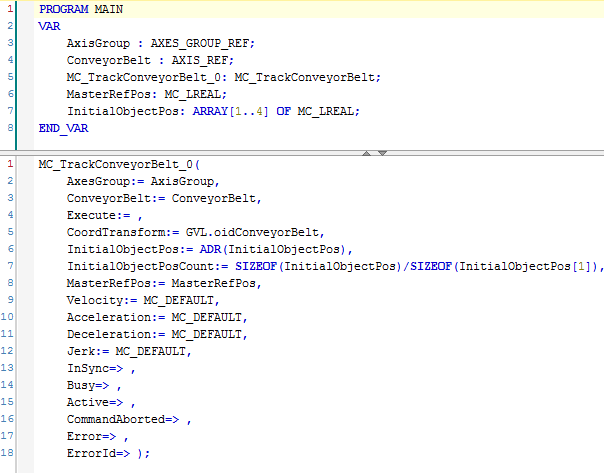Click the down arrow on the pane splitter
This screenshot has height=473, width=604.
coord(382,153)
